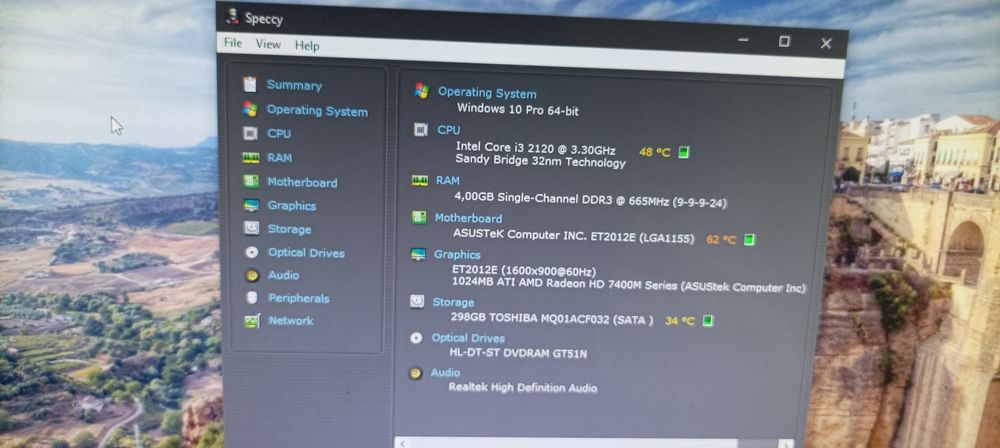The width and height of the screenshot is (1000, 448).
Task: Click the green indicator next to motherboard 62 °C
Action: pos(749,239)
